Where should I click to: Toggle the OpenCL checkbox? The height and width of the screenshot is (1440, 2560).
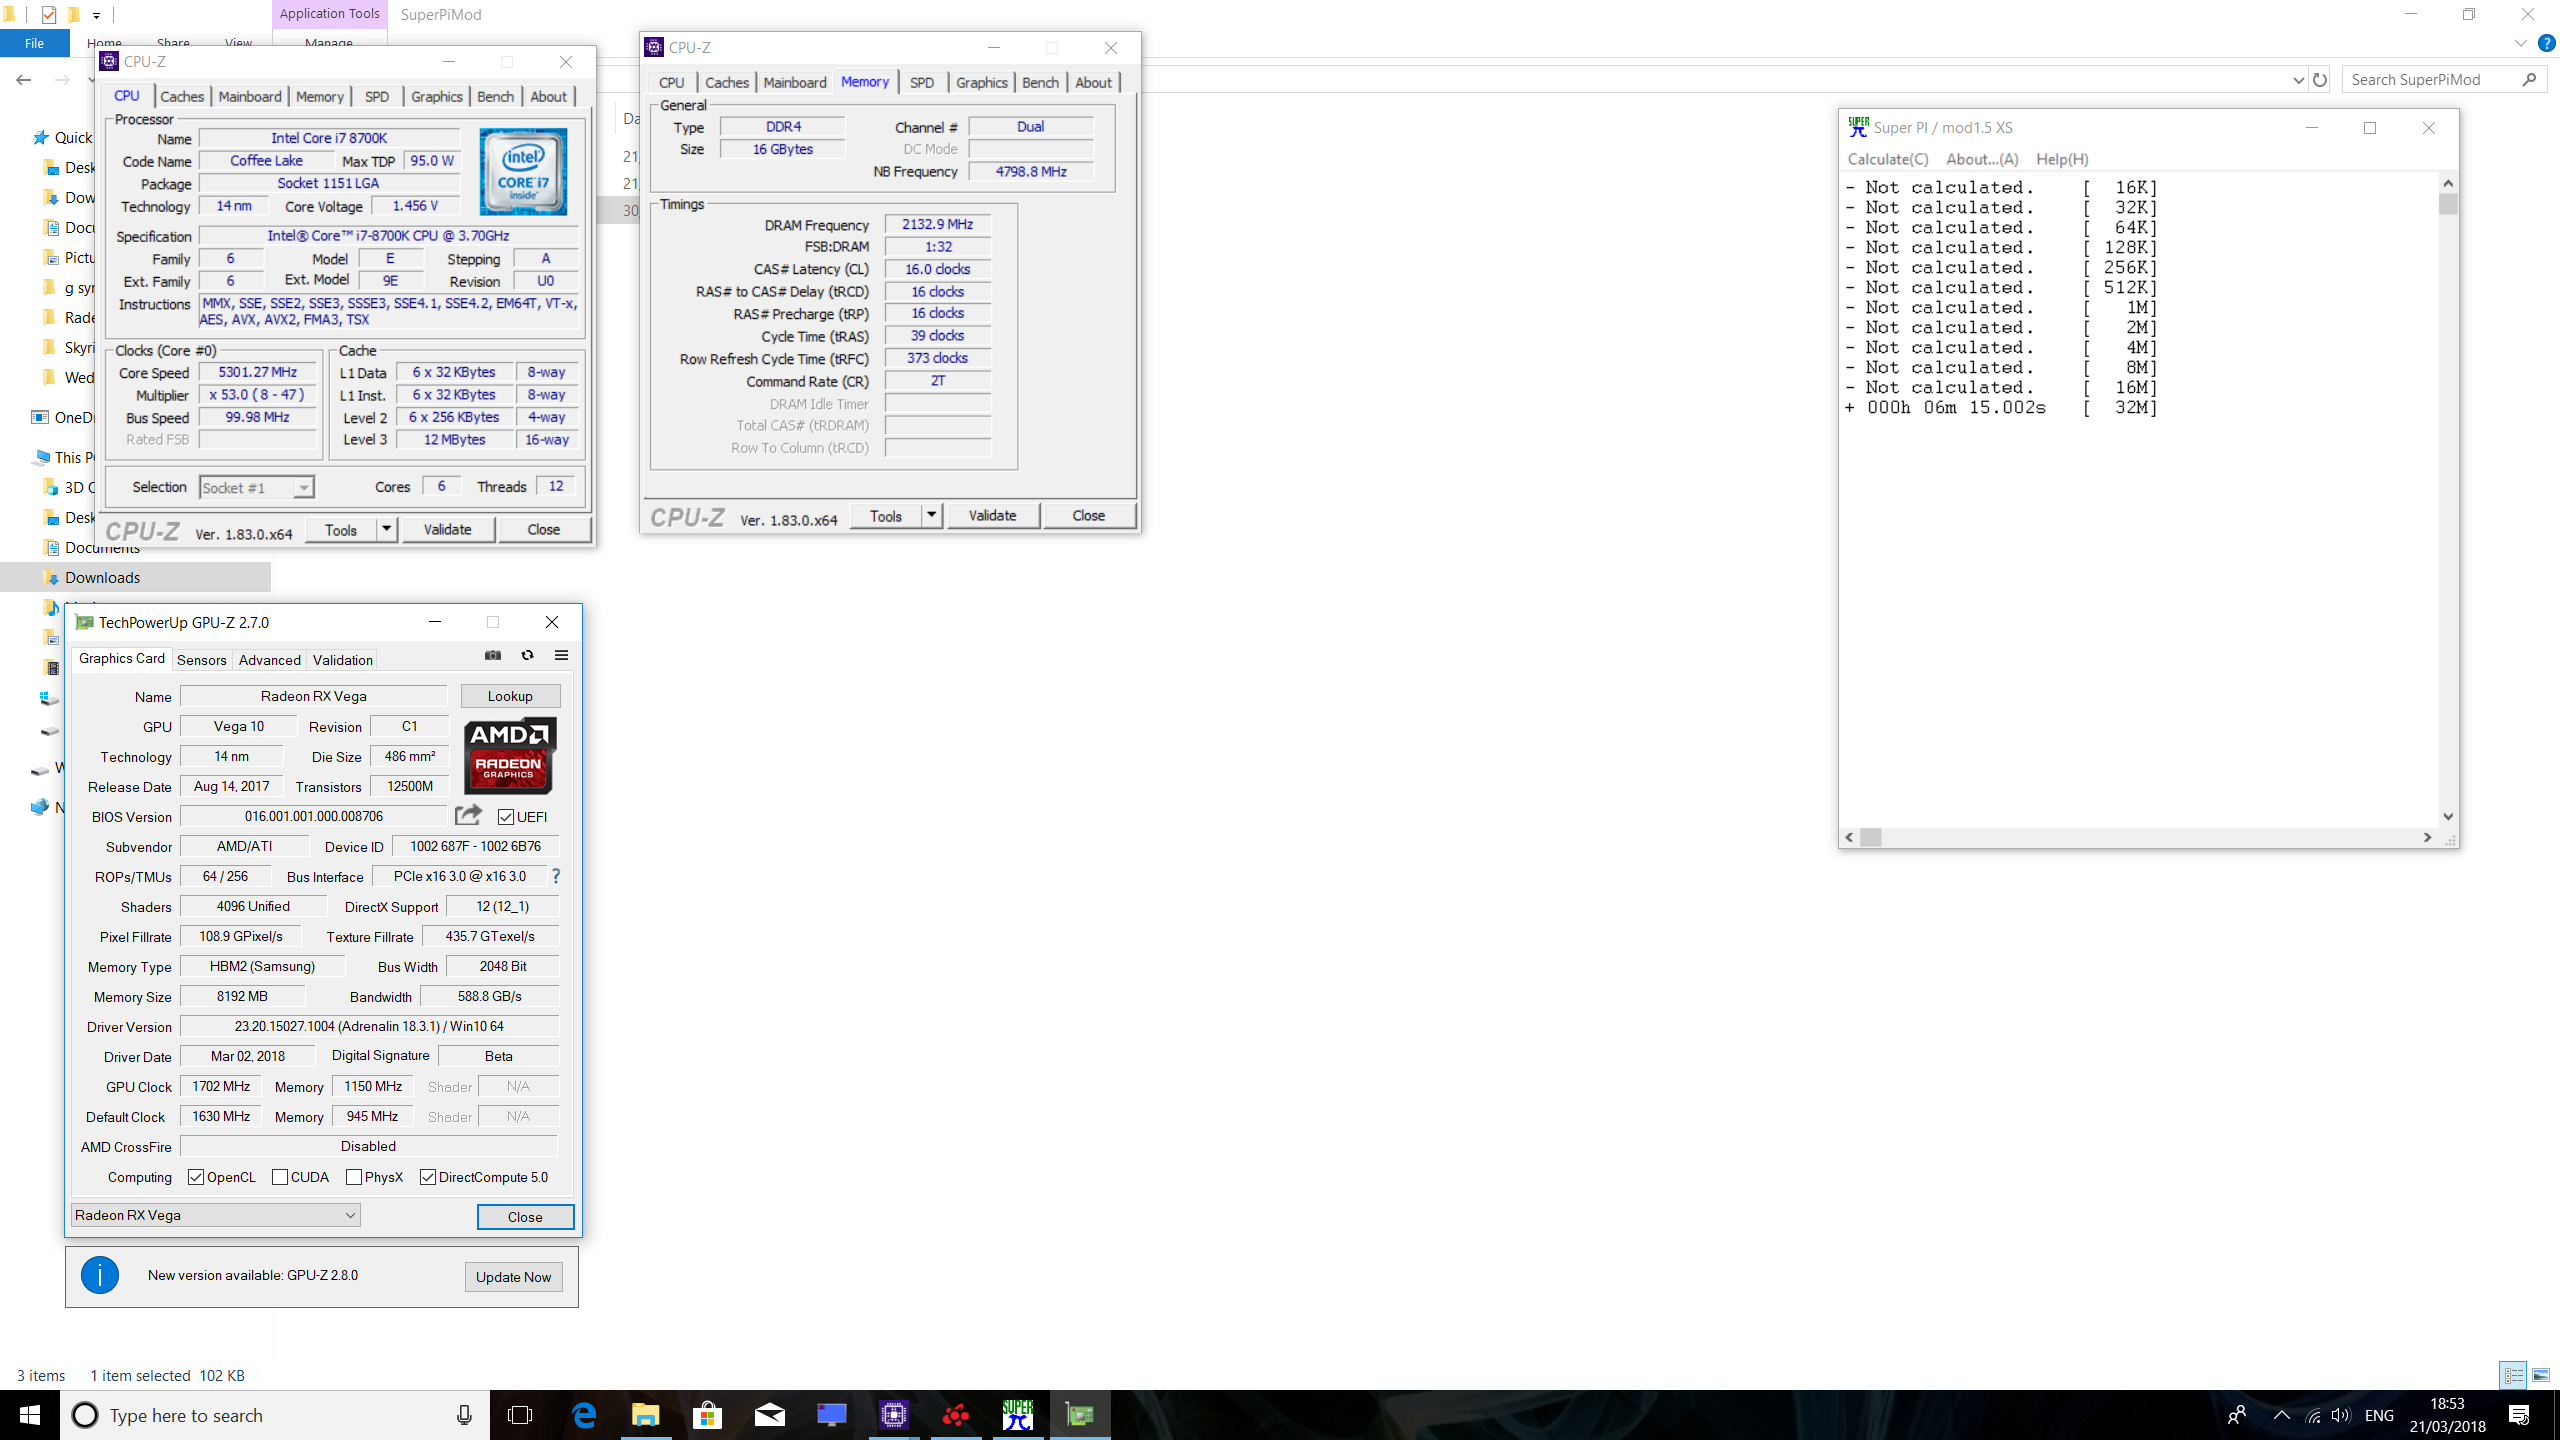coord(196,1177)
